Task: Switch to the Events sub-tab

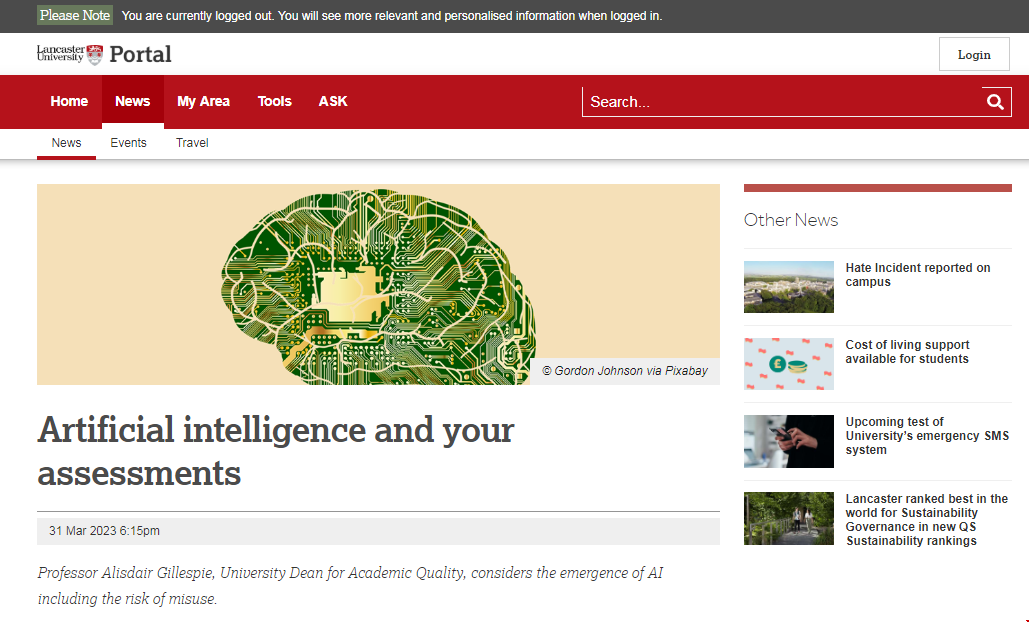Action: pyautogui.click(x=128, y=143)
